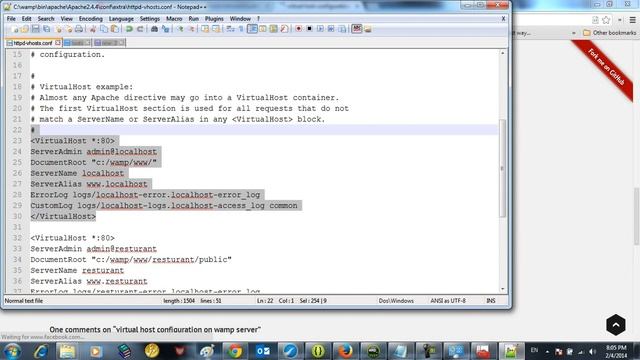This screenshot has width=640, height=360.
Task: Open the Edit menu
Action: (27, 19)
